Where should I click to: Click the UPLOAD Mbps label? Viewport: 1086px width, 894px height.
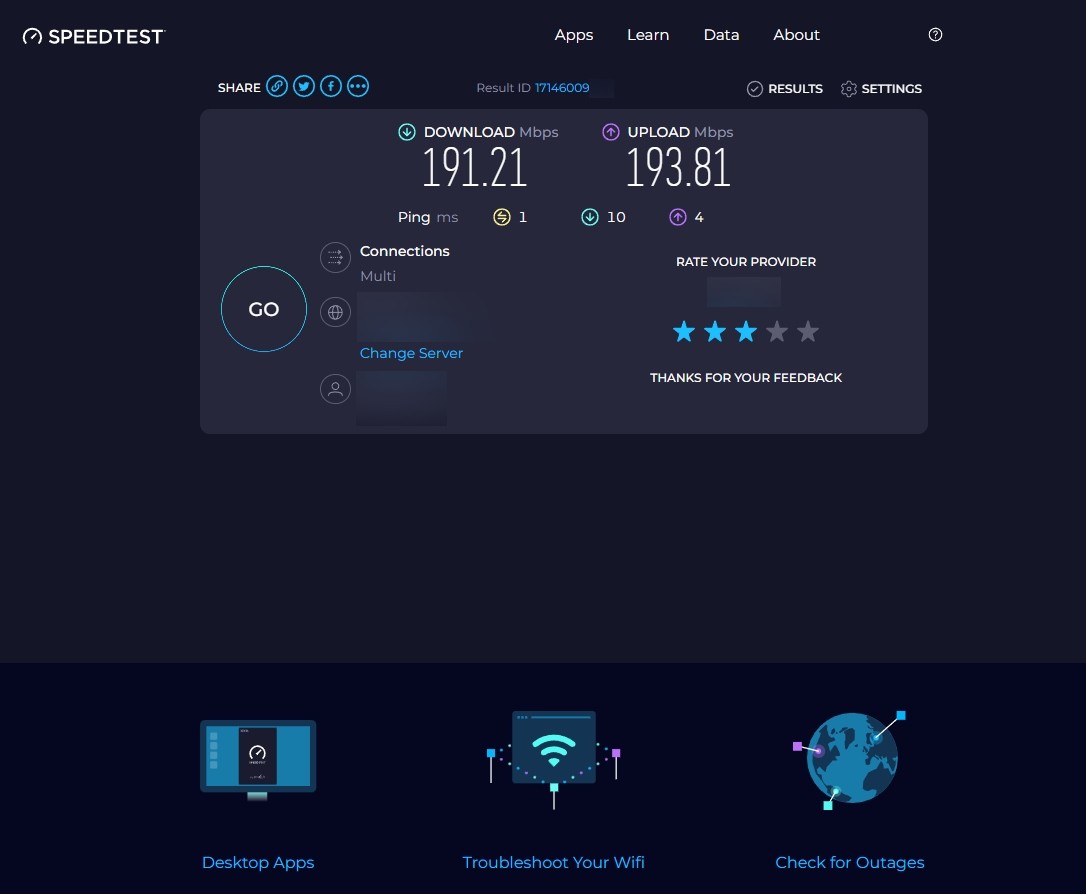(680, 132)
